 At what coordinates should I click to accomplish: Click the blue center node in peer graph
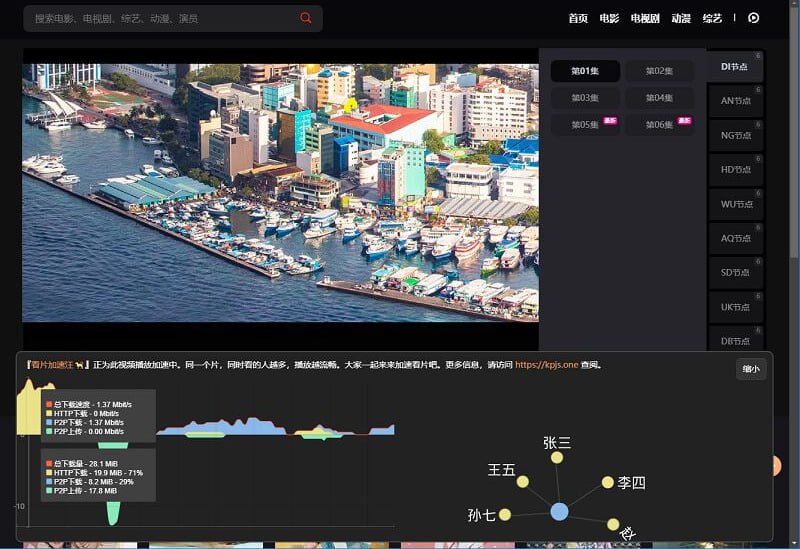click(560, 511)
